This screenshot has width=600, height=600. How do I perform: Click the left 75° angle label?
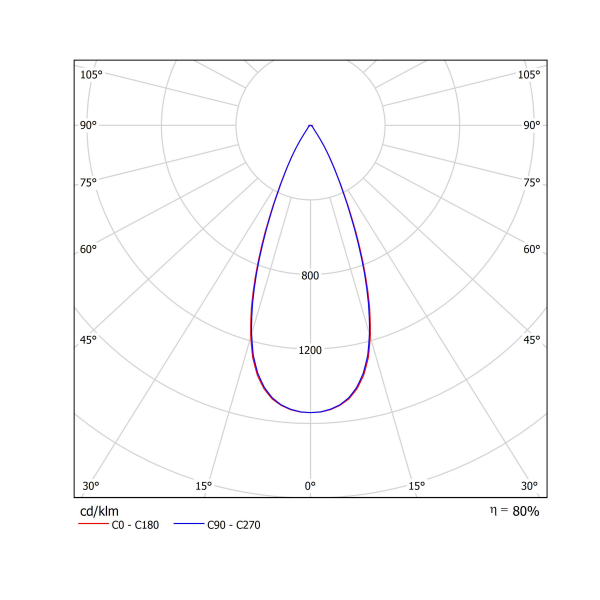(x=88, y=183)
